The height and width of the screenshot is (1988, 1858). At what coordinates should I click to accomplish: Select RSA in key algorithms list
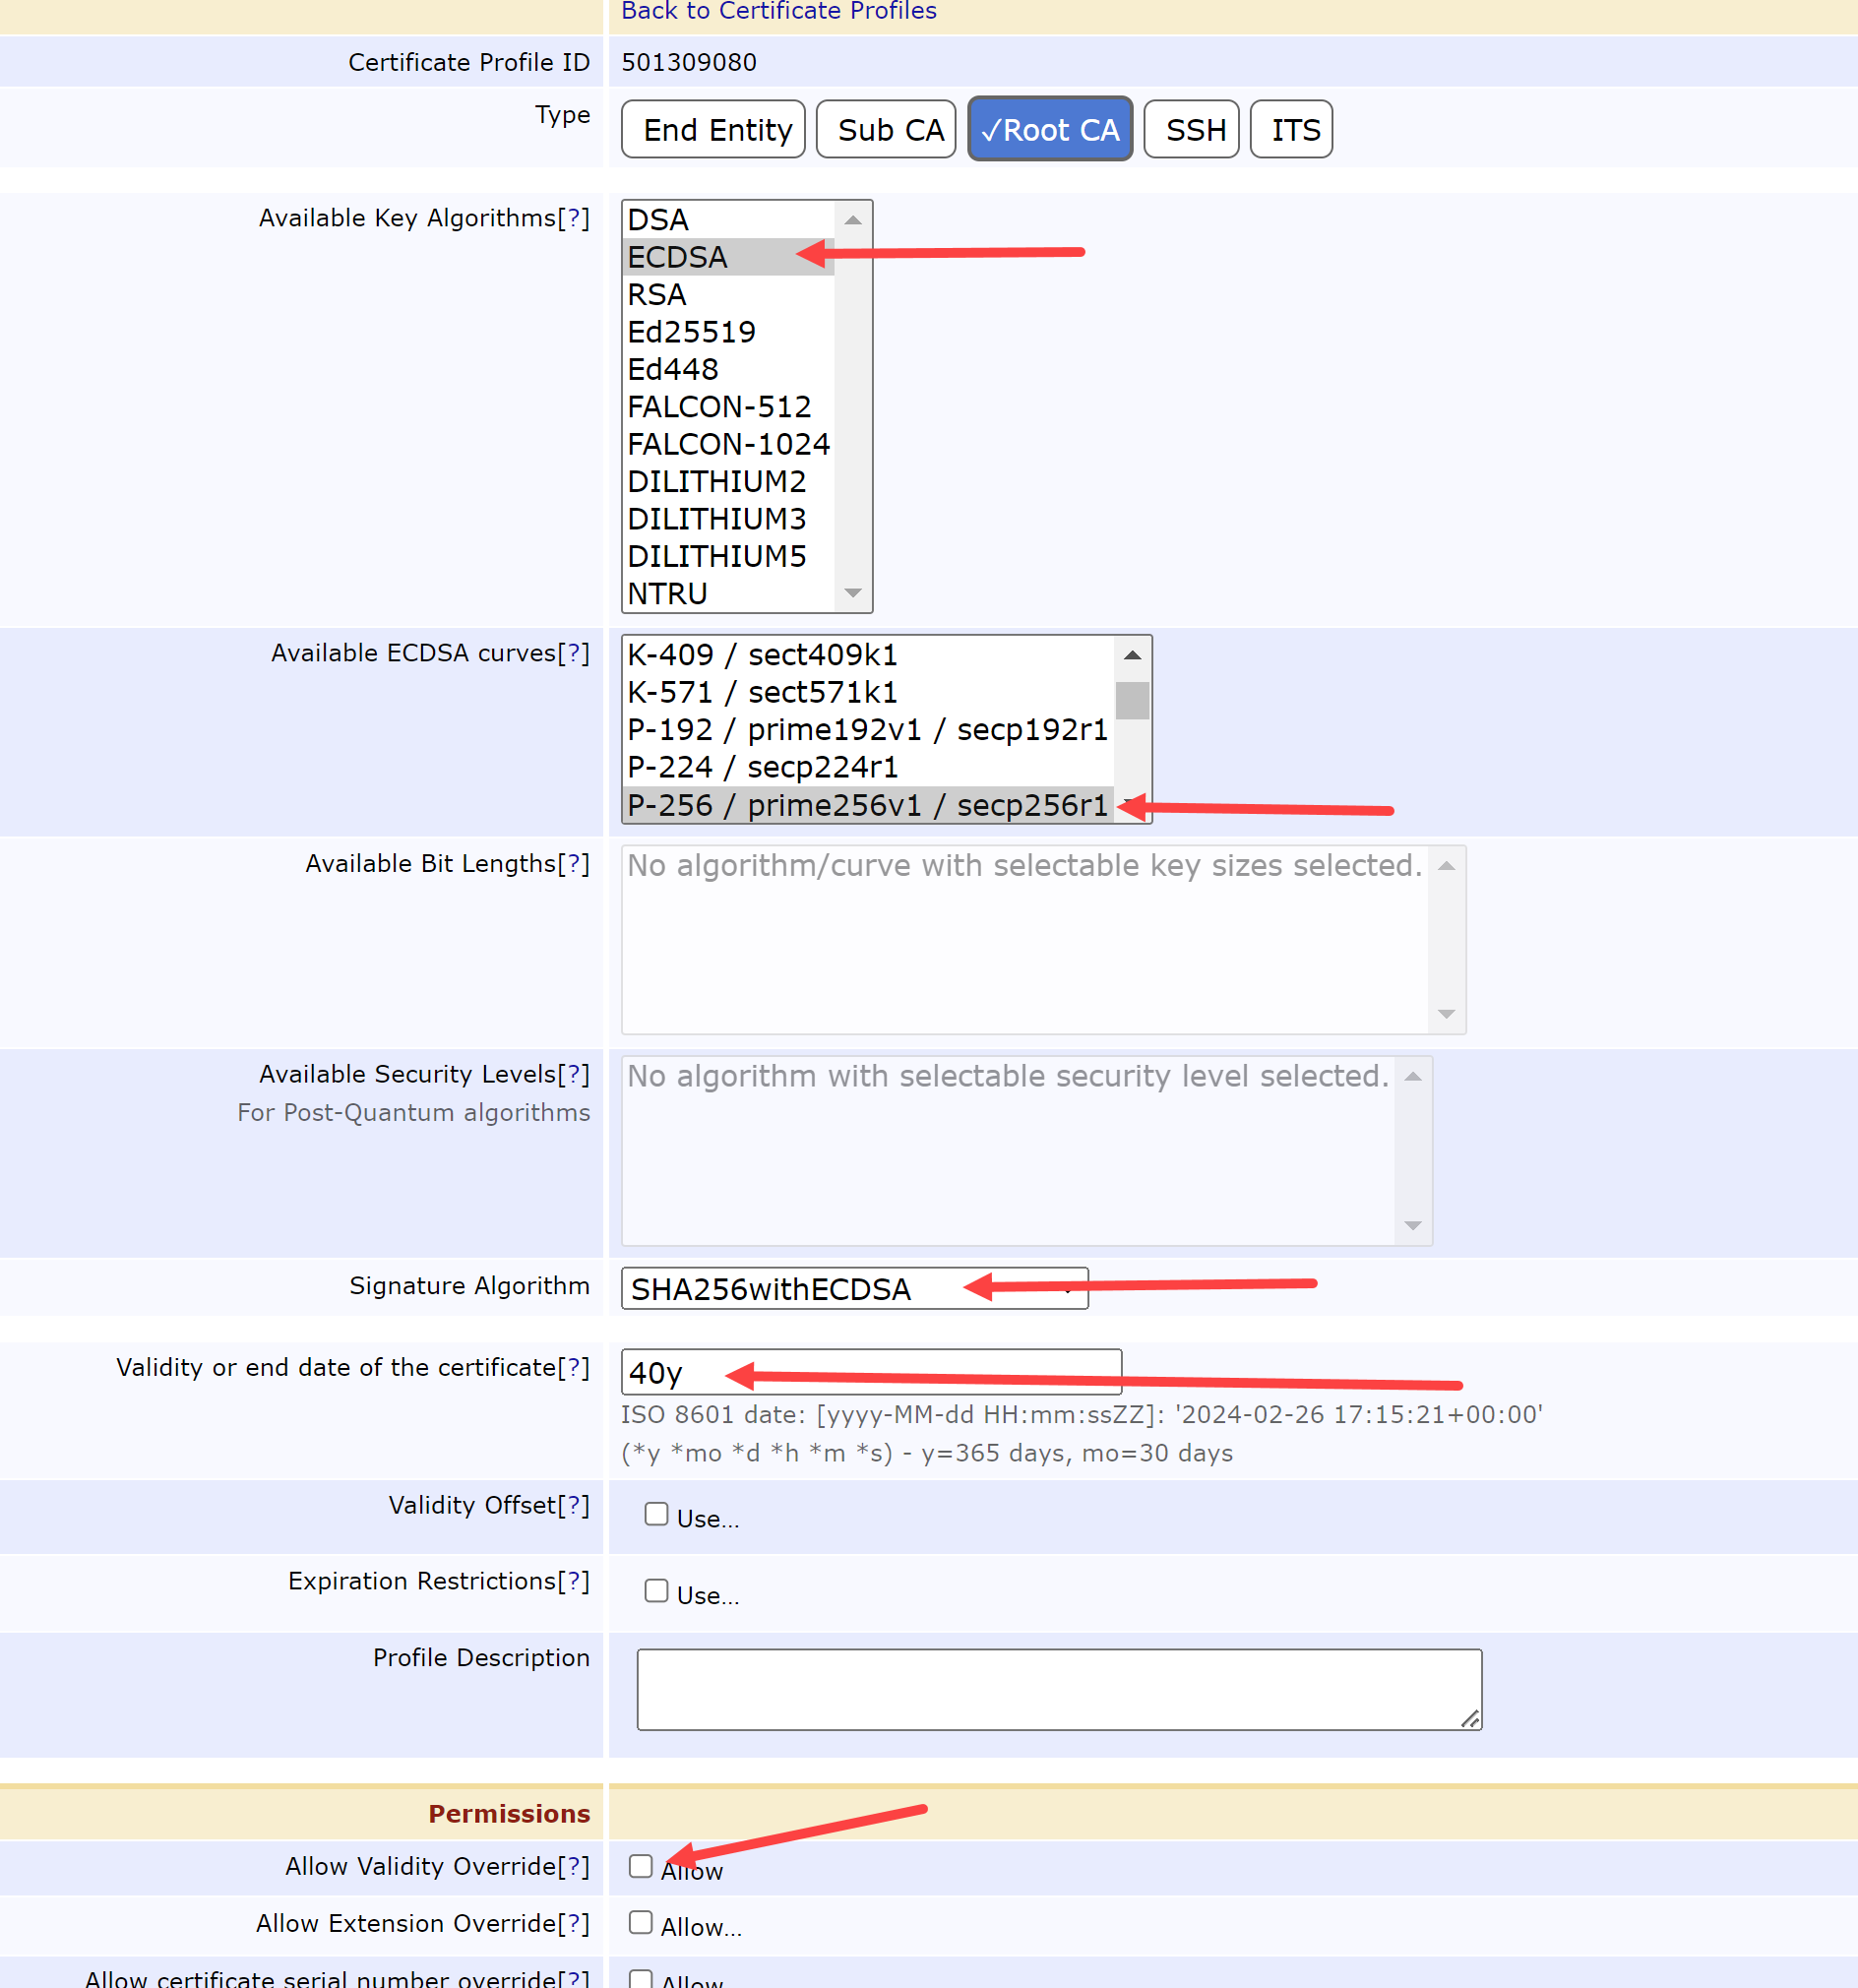(x=657, y=295)
